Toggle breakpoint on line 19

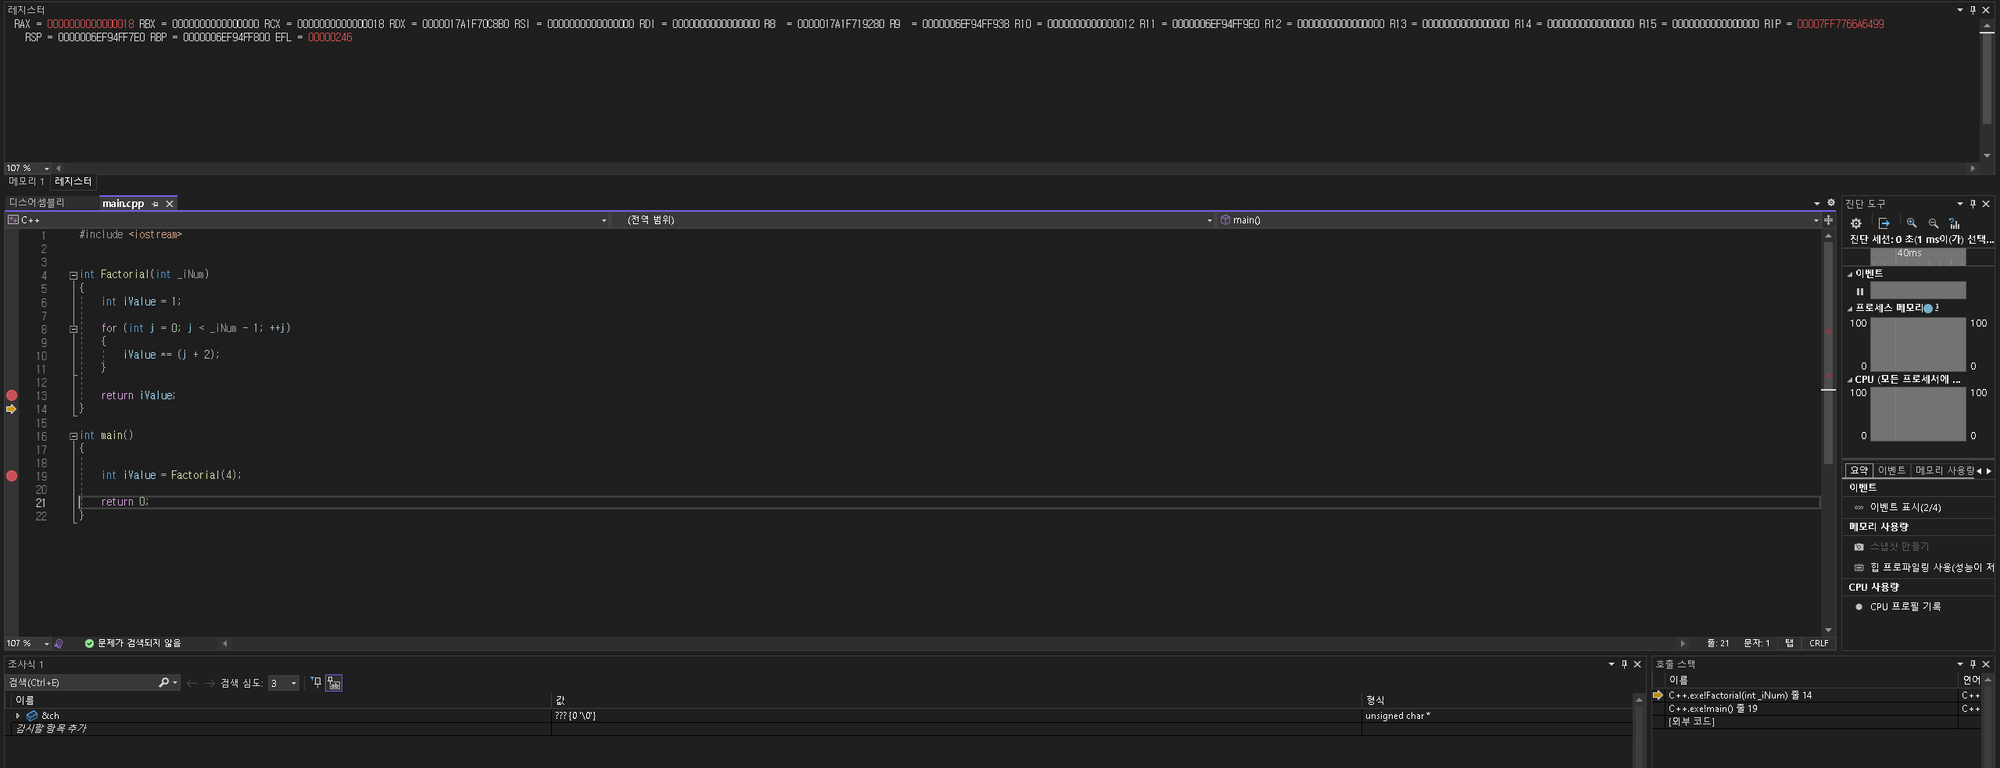click(12, 476)
